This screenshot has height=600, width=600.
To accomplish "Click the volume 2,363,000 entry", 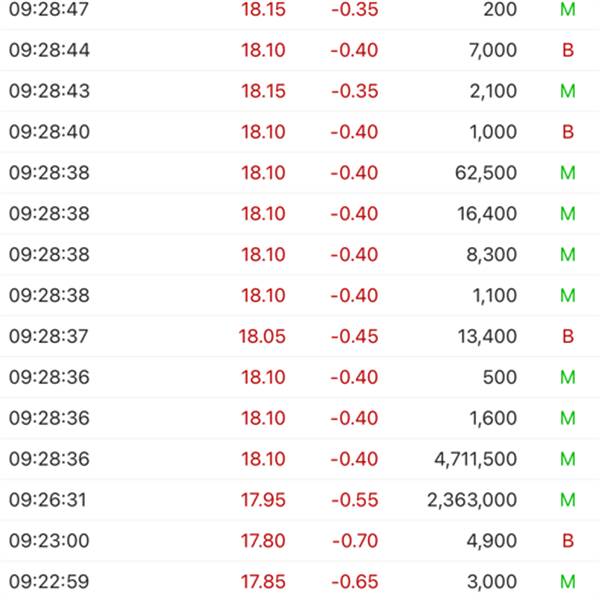I will coord(472,500).
